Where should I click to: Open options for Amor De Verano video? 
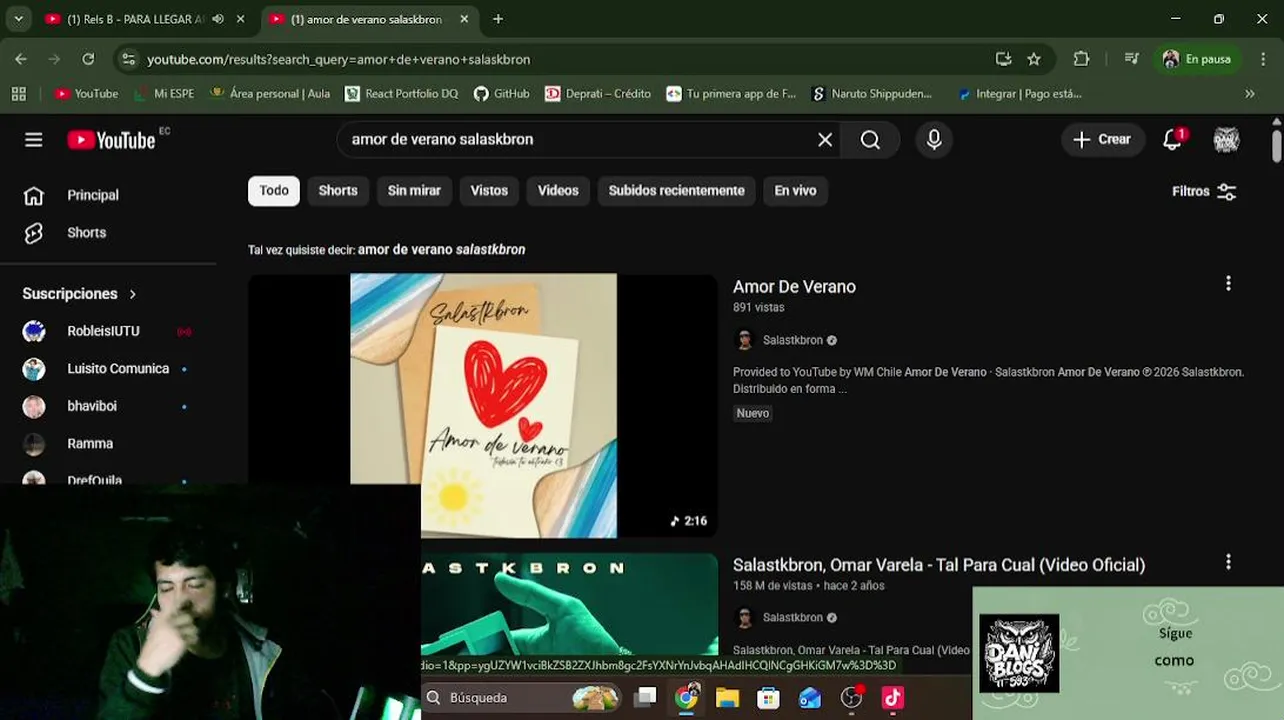1228,284
